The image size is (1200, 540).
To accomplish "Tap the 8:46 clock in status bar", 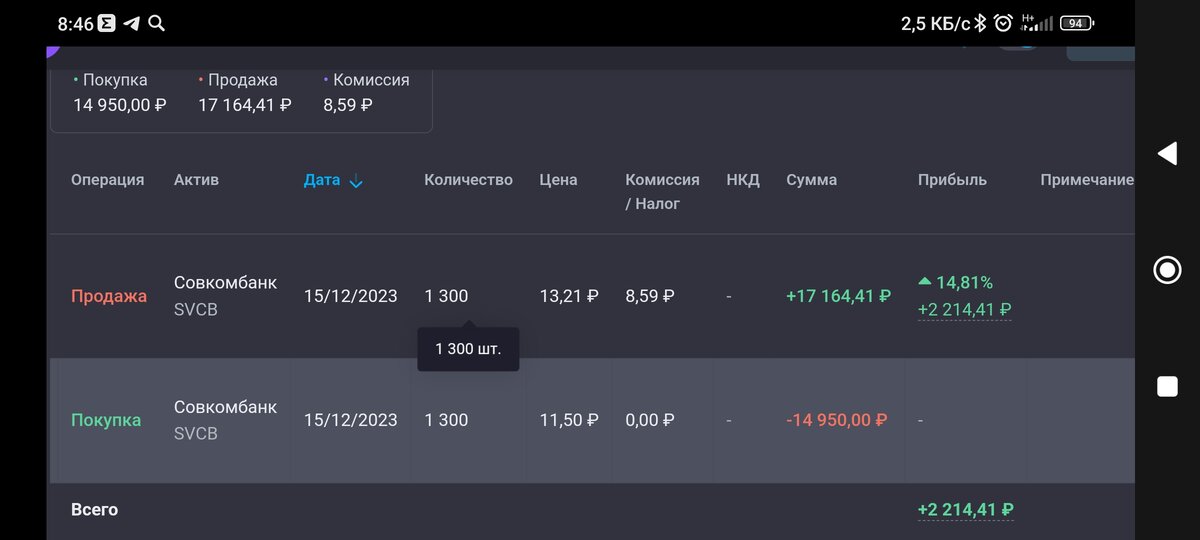I will point(76,23).
